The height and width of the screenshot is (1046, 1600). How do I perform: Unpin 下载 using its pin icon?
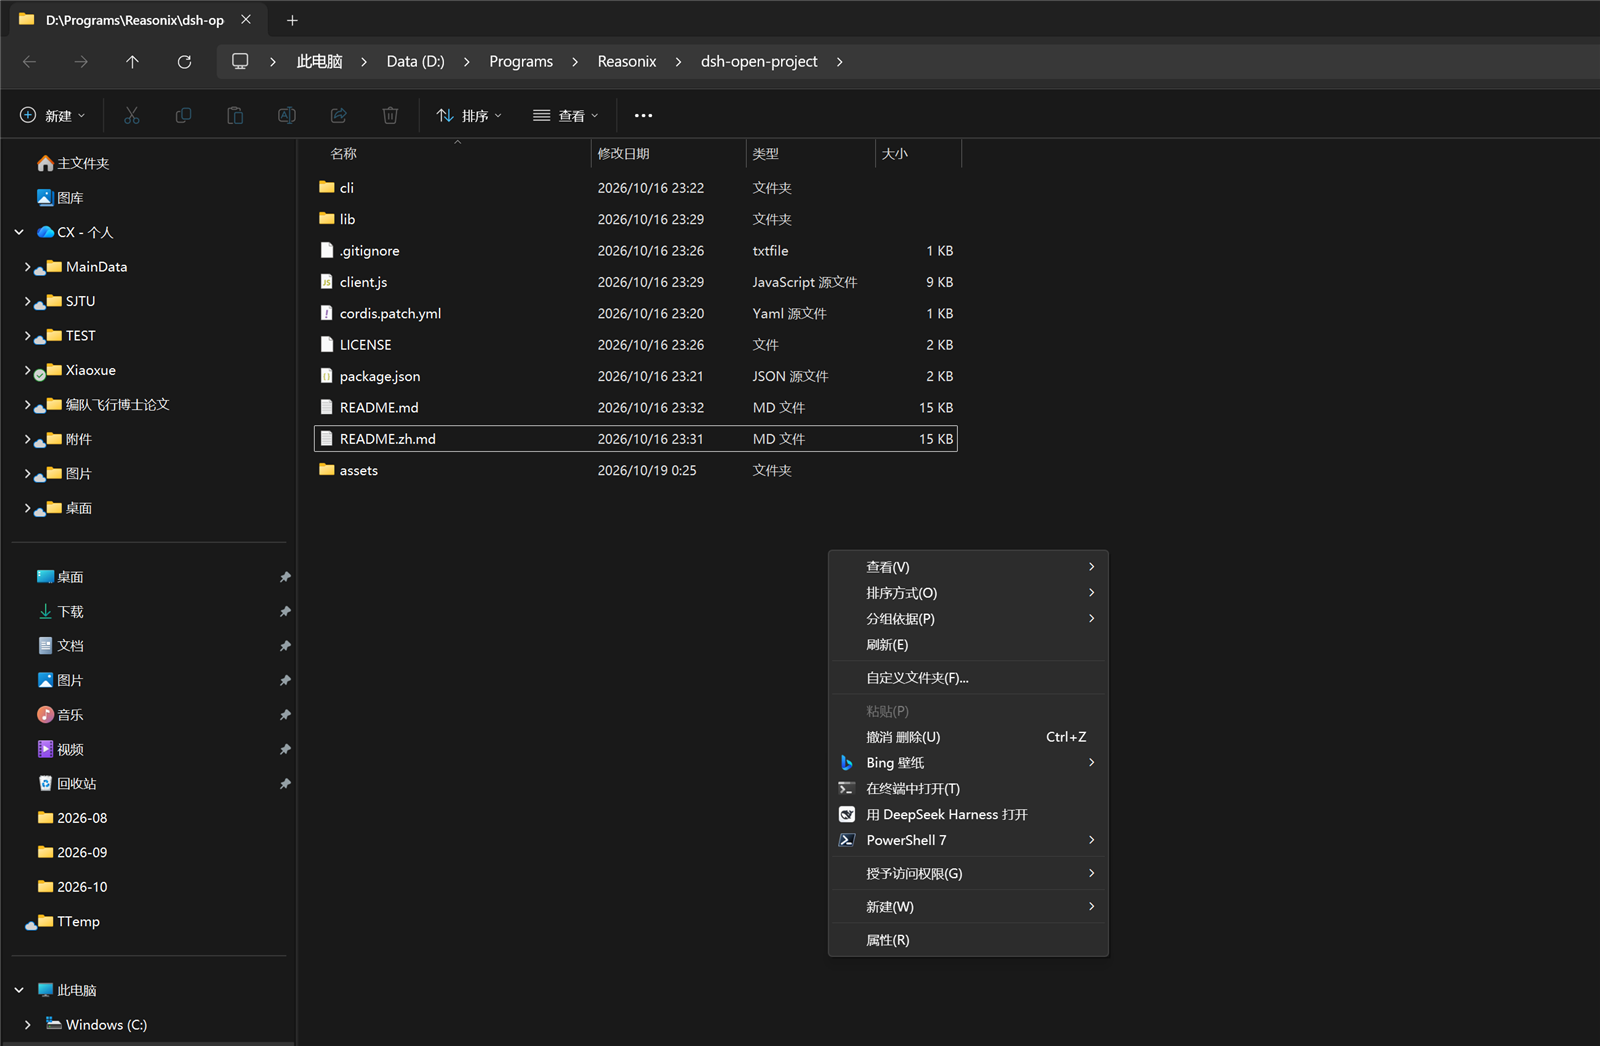click(x=285, y=611)
